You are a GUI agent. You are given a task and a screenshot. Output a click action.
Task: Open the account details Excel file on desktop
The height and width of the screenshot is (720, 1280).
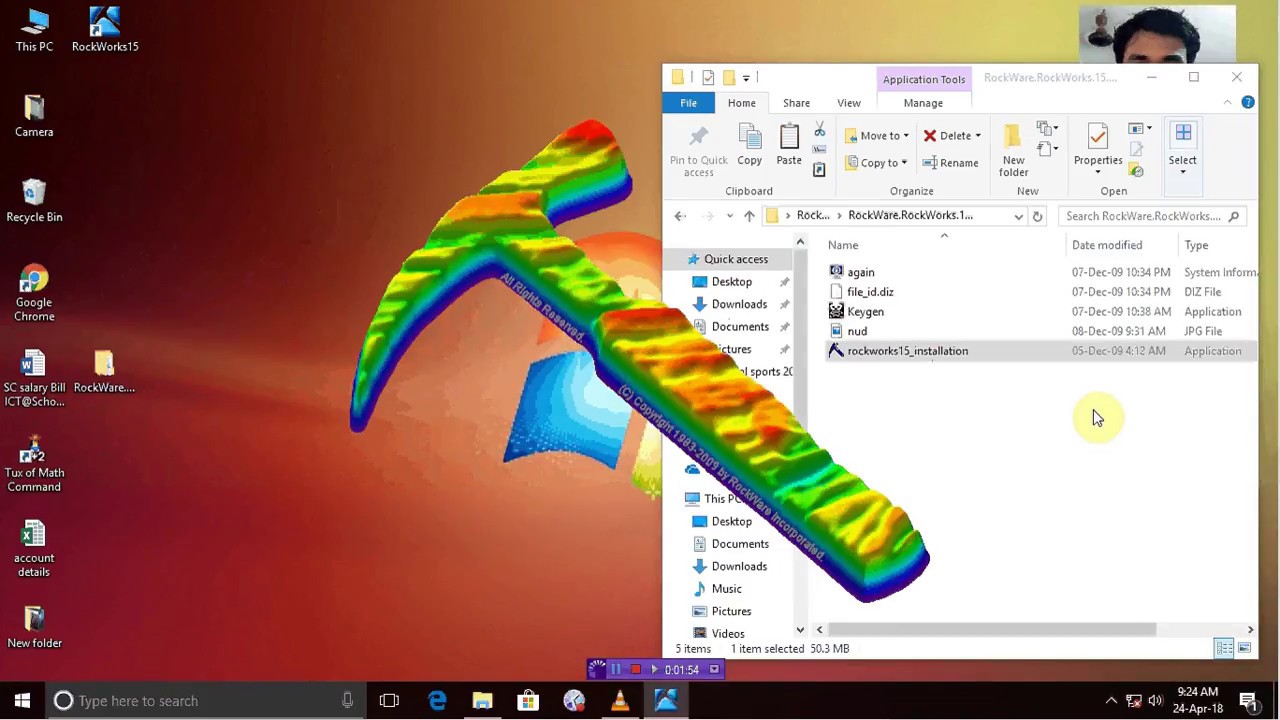coord(34,549)
